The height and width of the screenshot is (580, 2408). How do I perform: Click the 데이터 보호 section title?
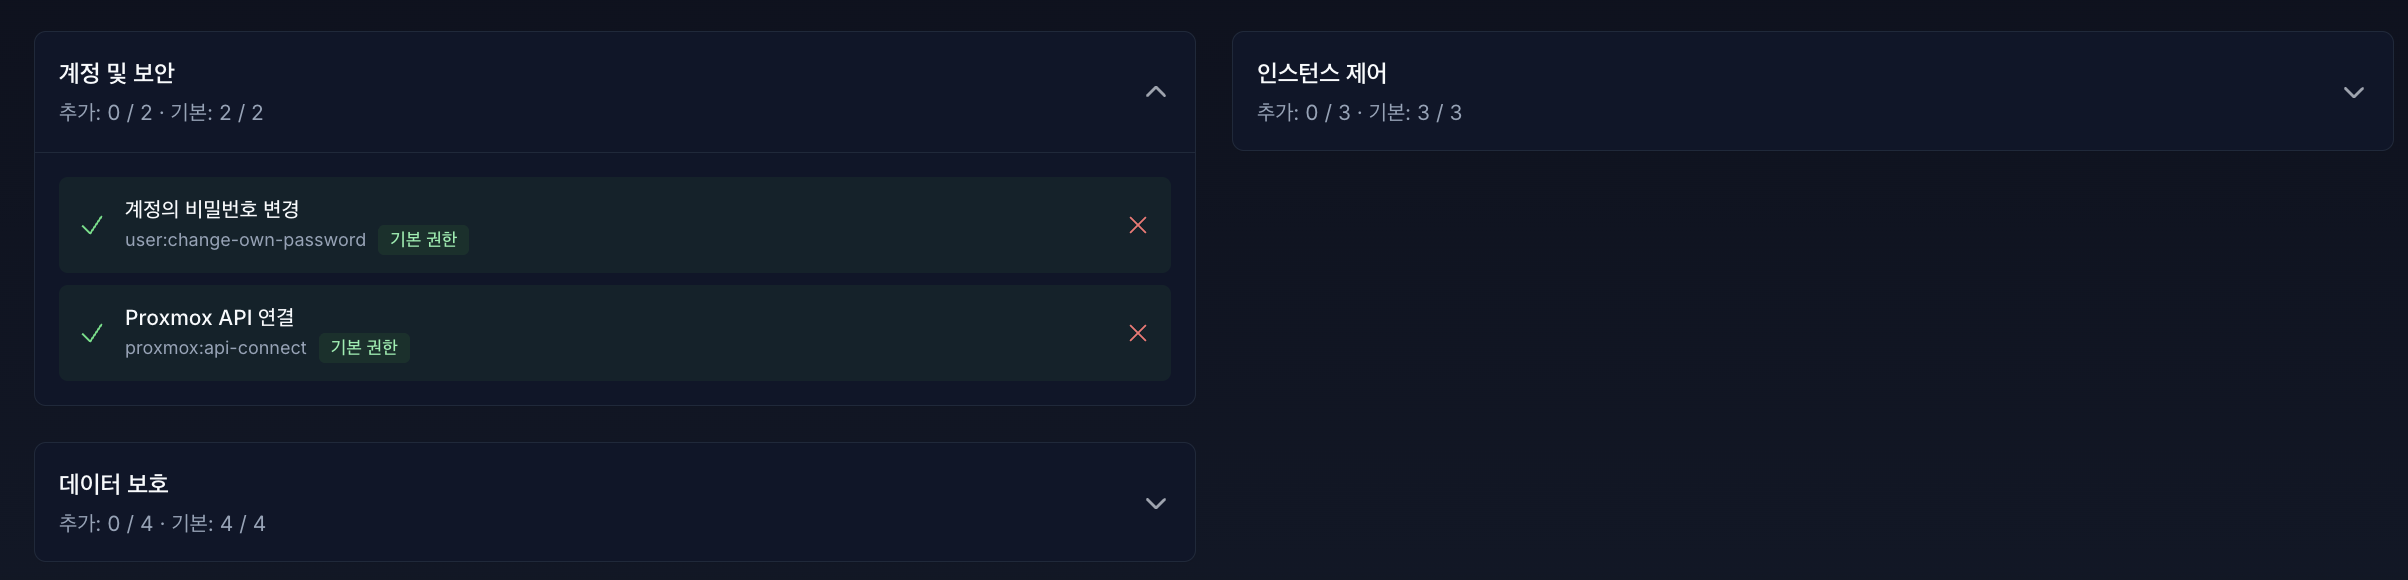coord(113,483)
